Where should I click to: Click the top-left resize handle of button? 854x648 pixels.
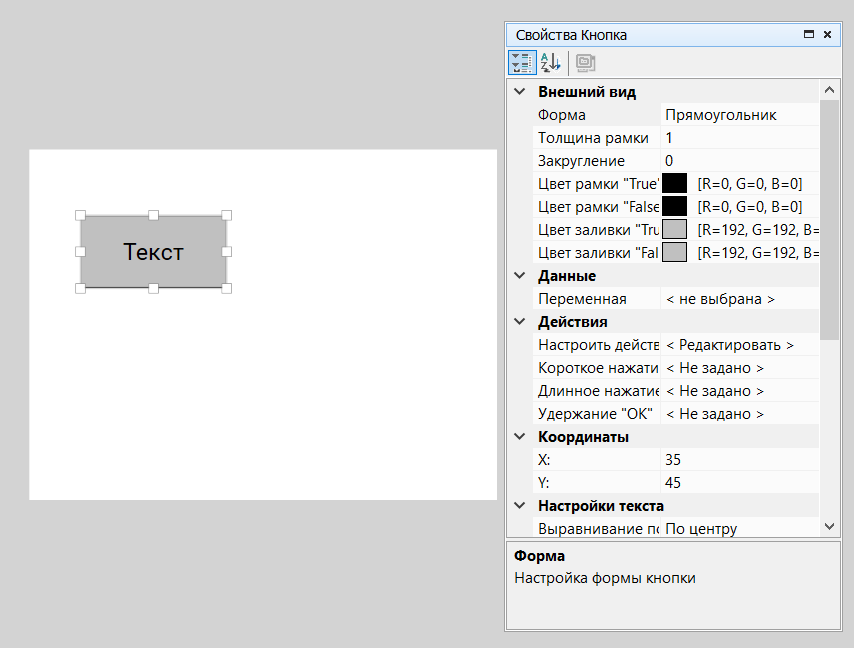click(x=81, y=215)
